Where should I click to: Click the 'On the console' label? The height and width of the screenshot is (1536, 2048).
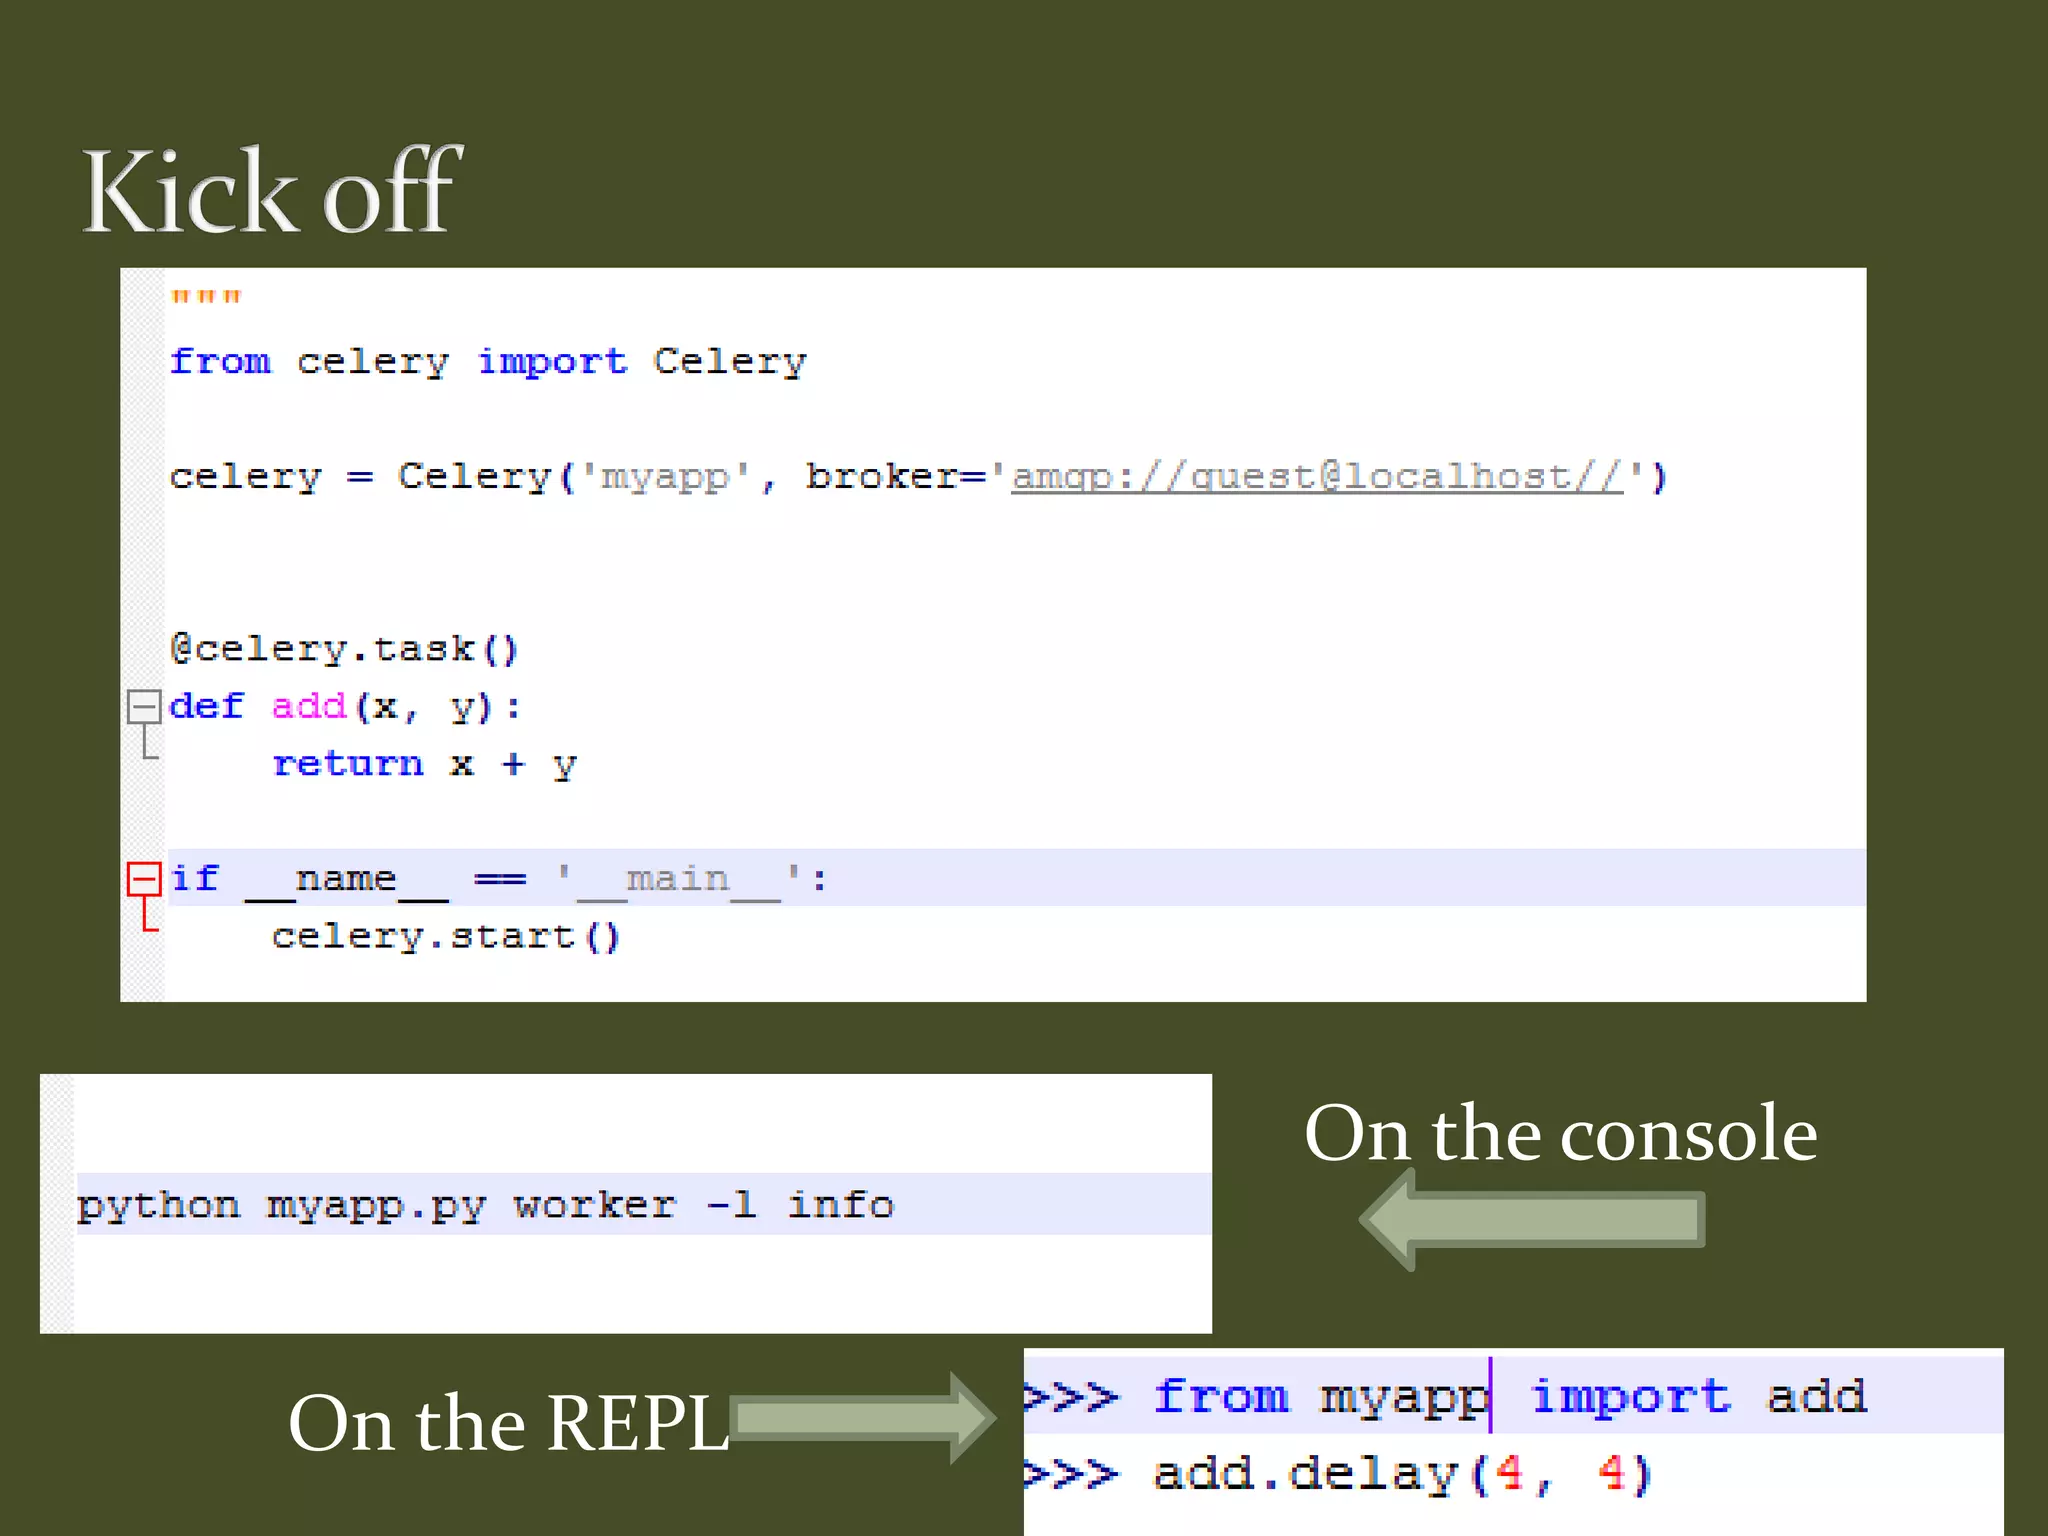1561,1134
